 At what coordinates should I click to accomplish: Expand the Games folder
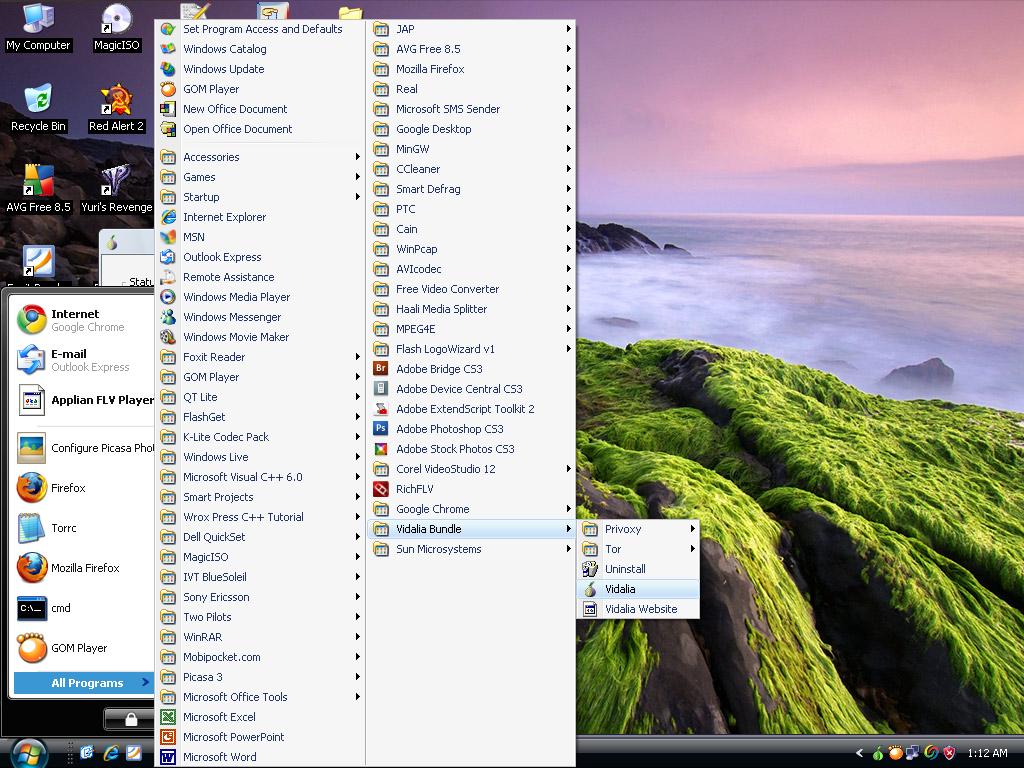[260, 177]
